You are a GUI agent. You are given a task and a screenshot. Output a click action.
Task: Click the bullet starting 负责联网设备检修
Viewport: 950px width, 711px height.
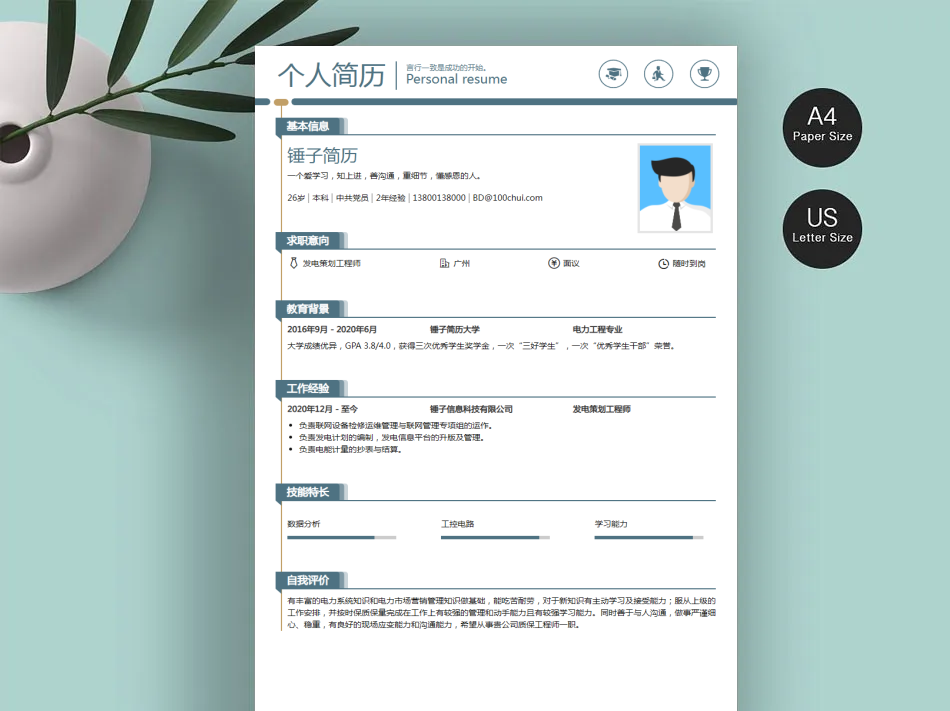click(x=395, y=425)
